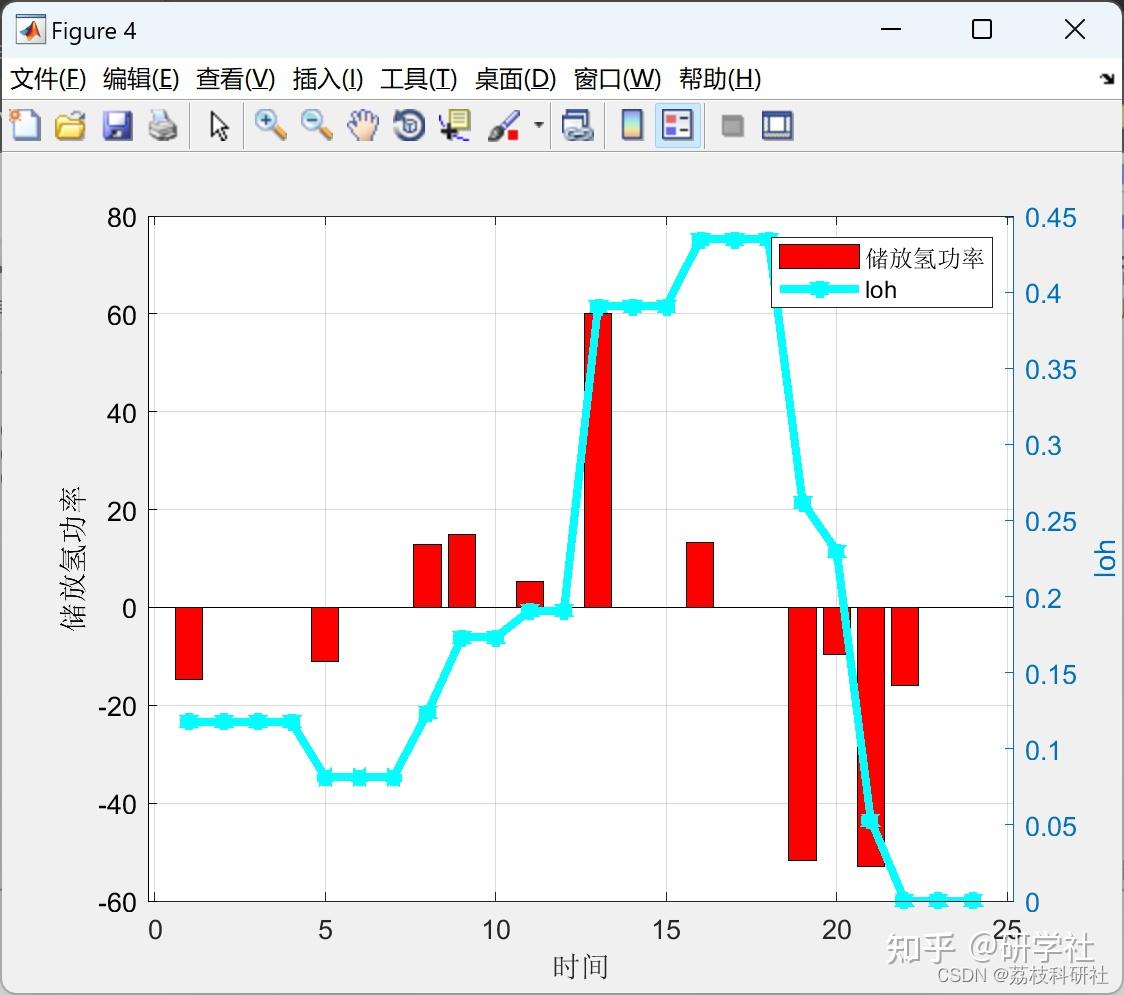Image resolution: width=1124 pixels, height=995 pixels.
Task: Close the Figure 4 window
Action: 1075,29
